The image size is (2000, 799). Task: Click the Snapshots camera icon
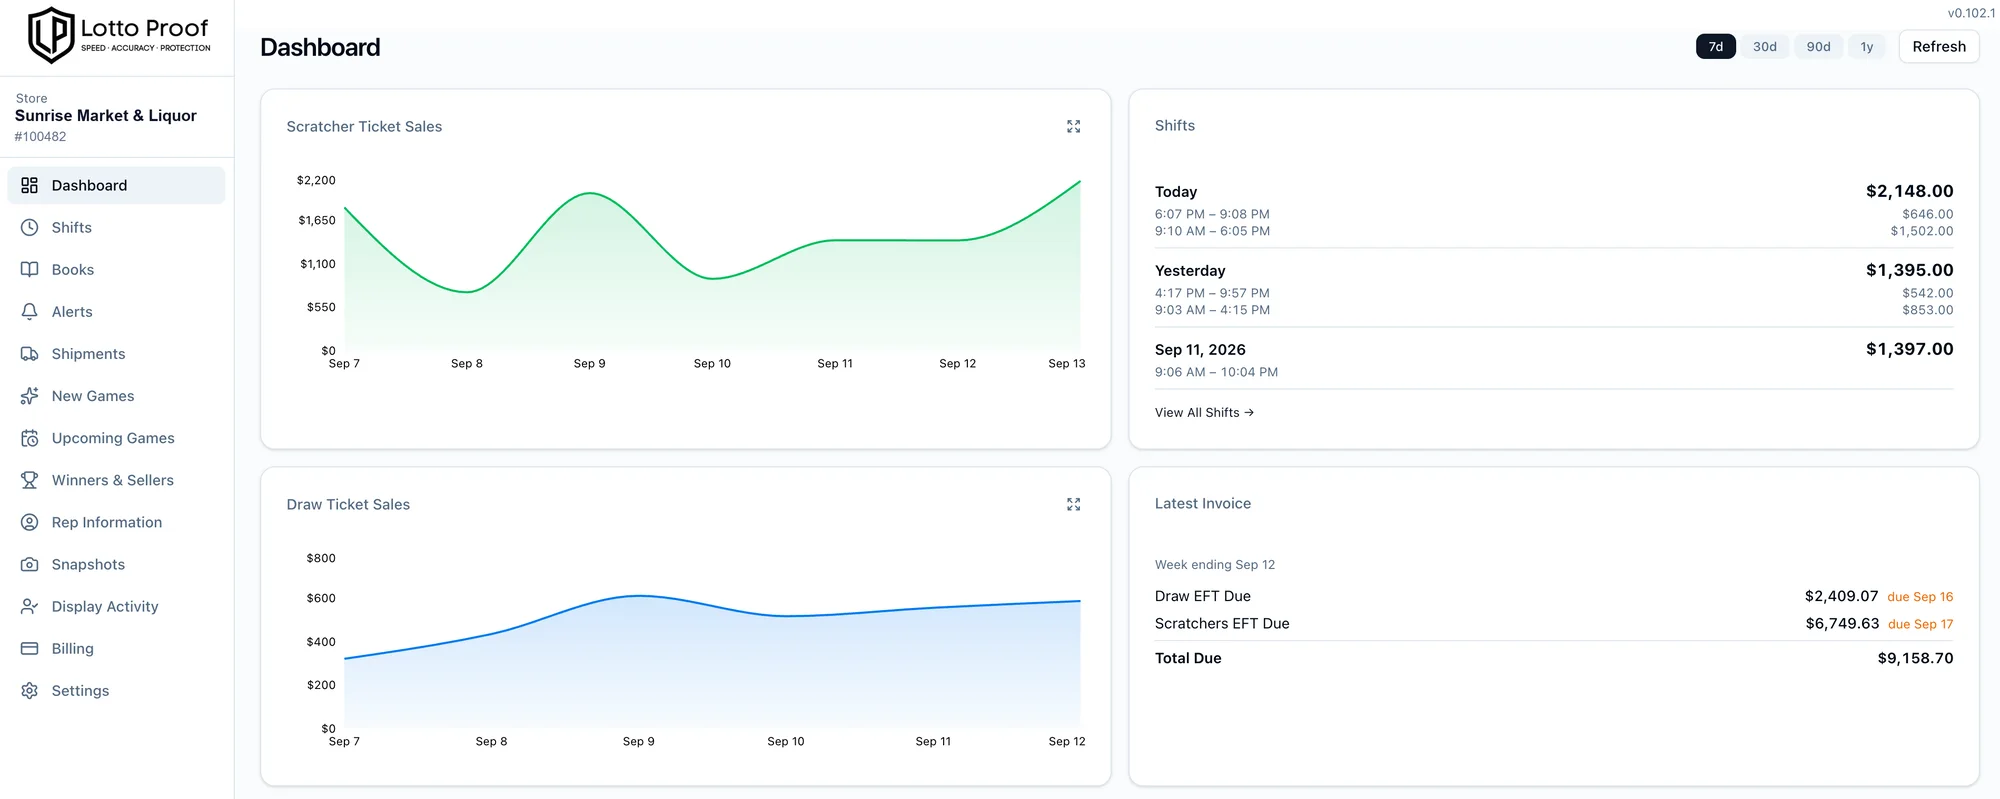(30, 564)
